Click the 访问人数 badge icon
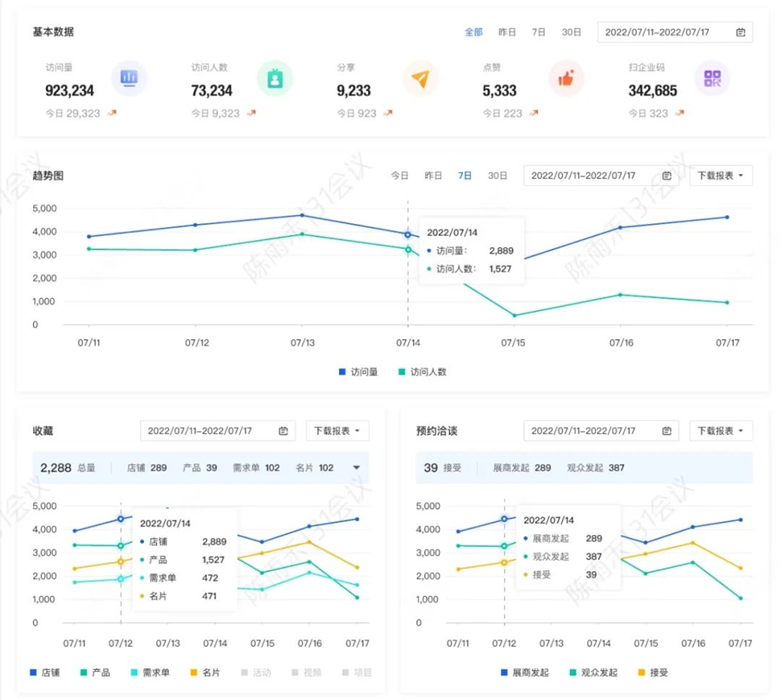This screenshot has width=781, height=700. point(274,78)
